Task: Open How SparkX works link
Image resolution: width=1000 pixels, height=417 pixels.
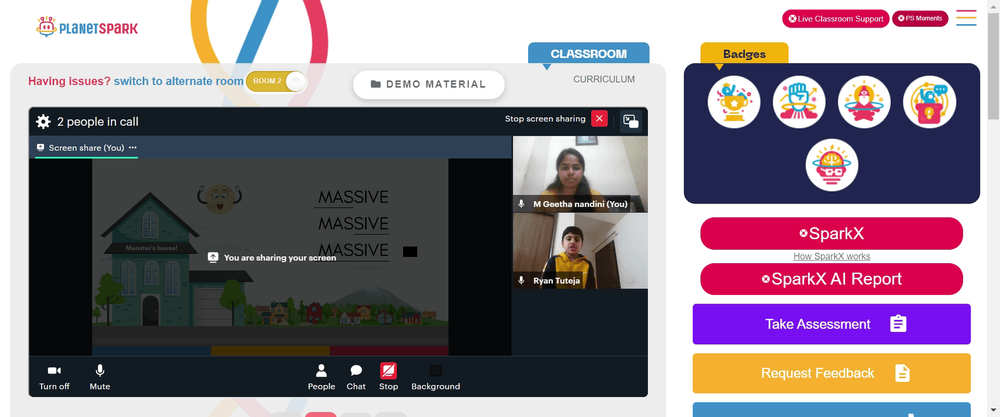Action: 832,256
